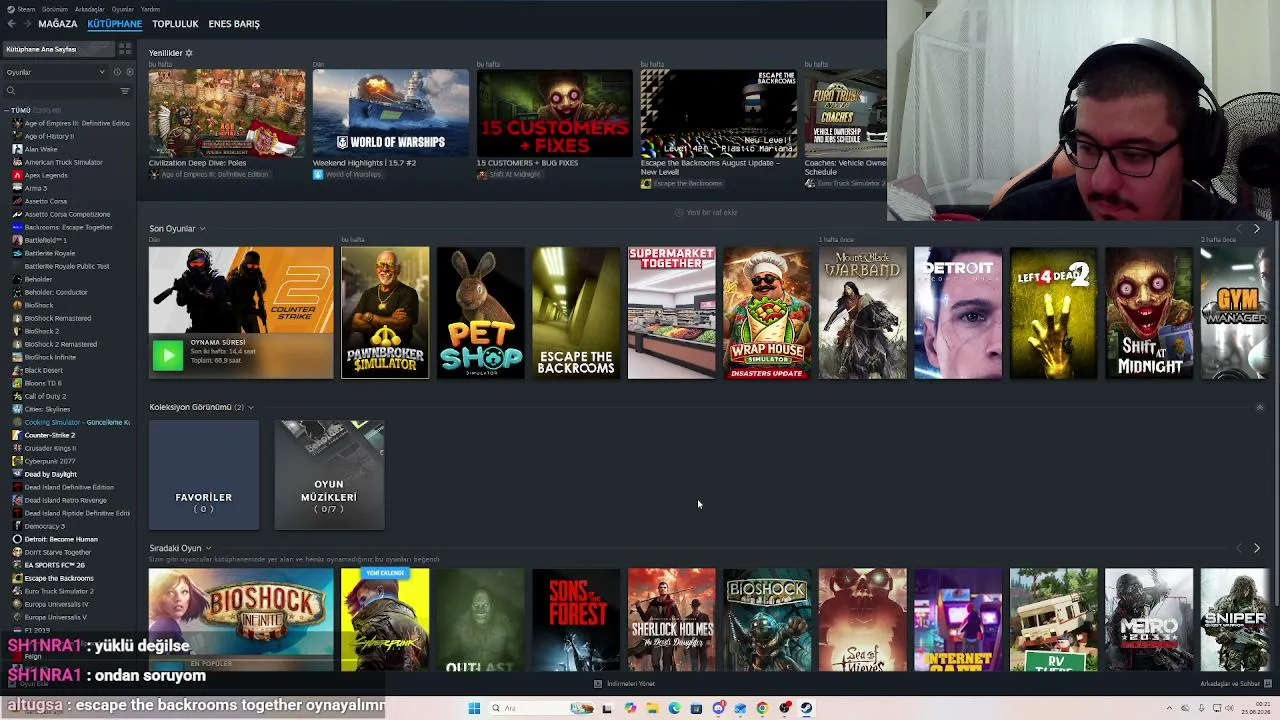Viewport: 1280px width, 720px height.
Task: Open Left 4 Dead 2 game cover
Action: click(x=1054, y=313)
